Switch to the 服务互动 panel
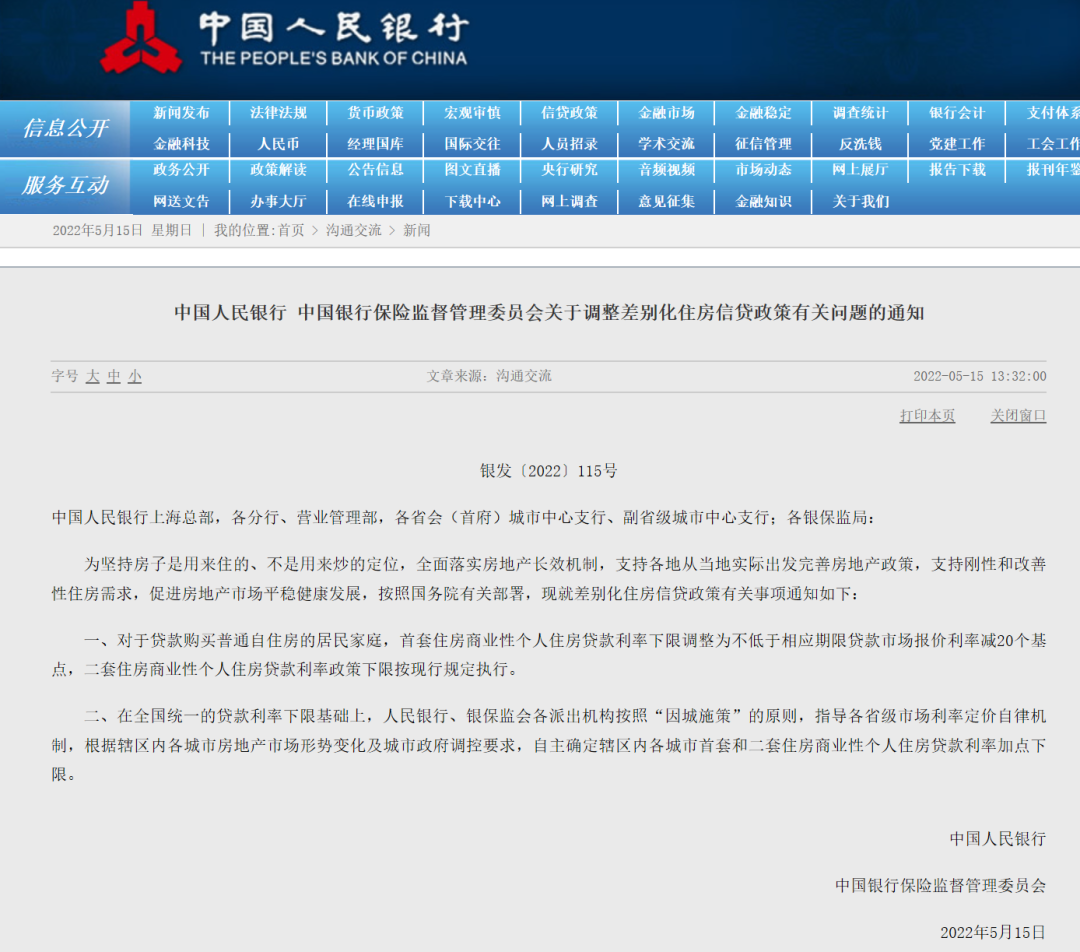Image resolution: width=1080 pixels, height=952 pixels. (64, 186)
